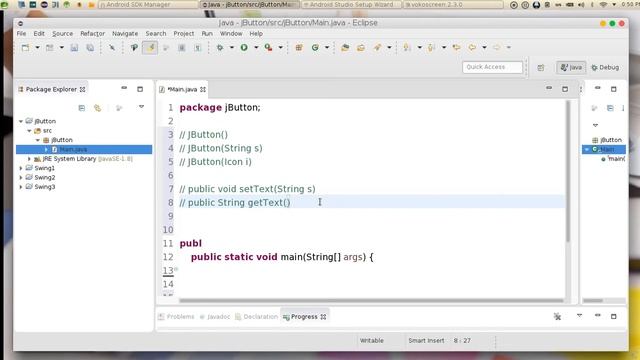Screen dimensions: 640x360
Task: Select the Package Explorer tab
Action: point(51,89)
